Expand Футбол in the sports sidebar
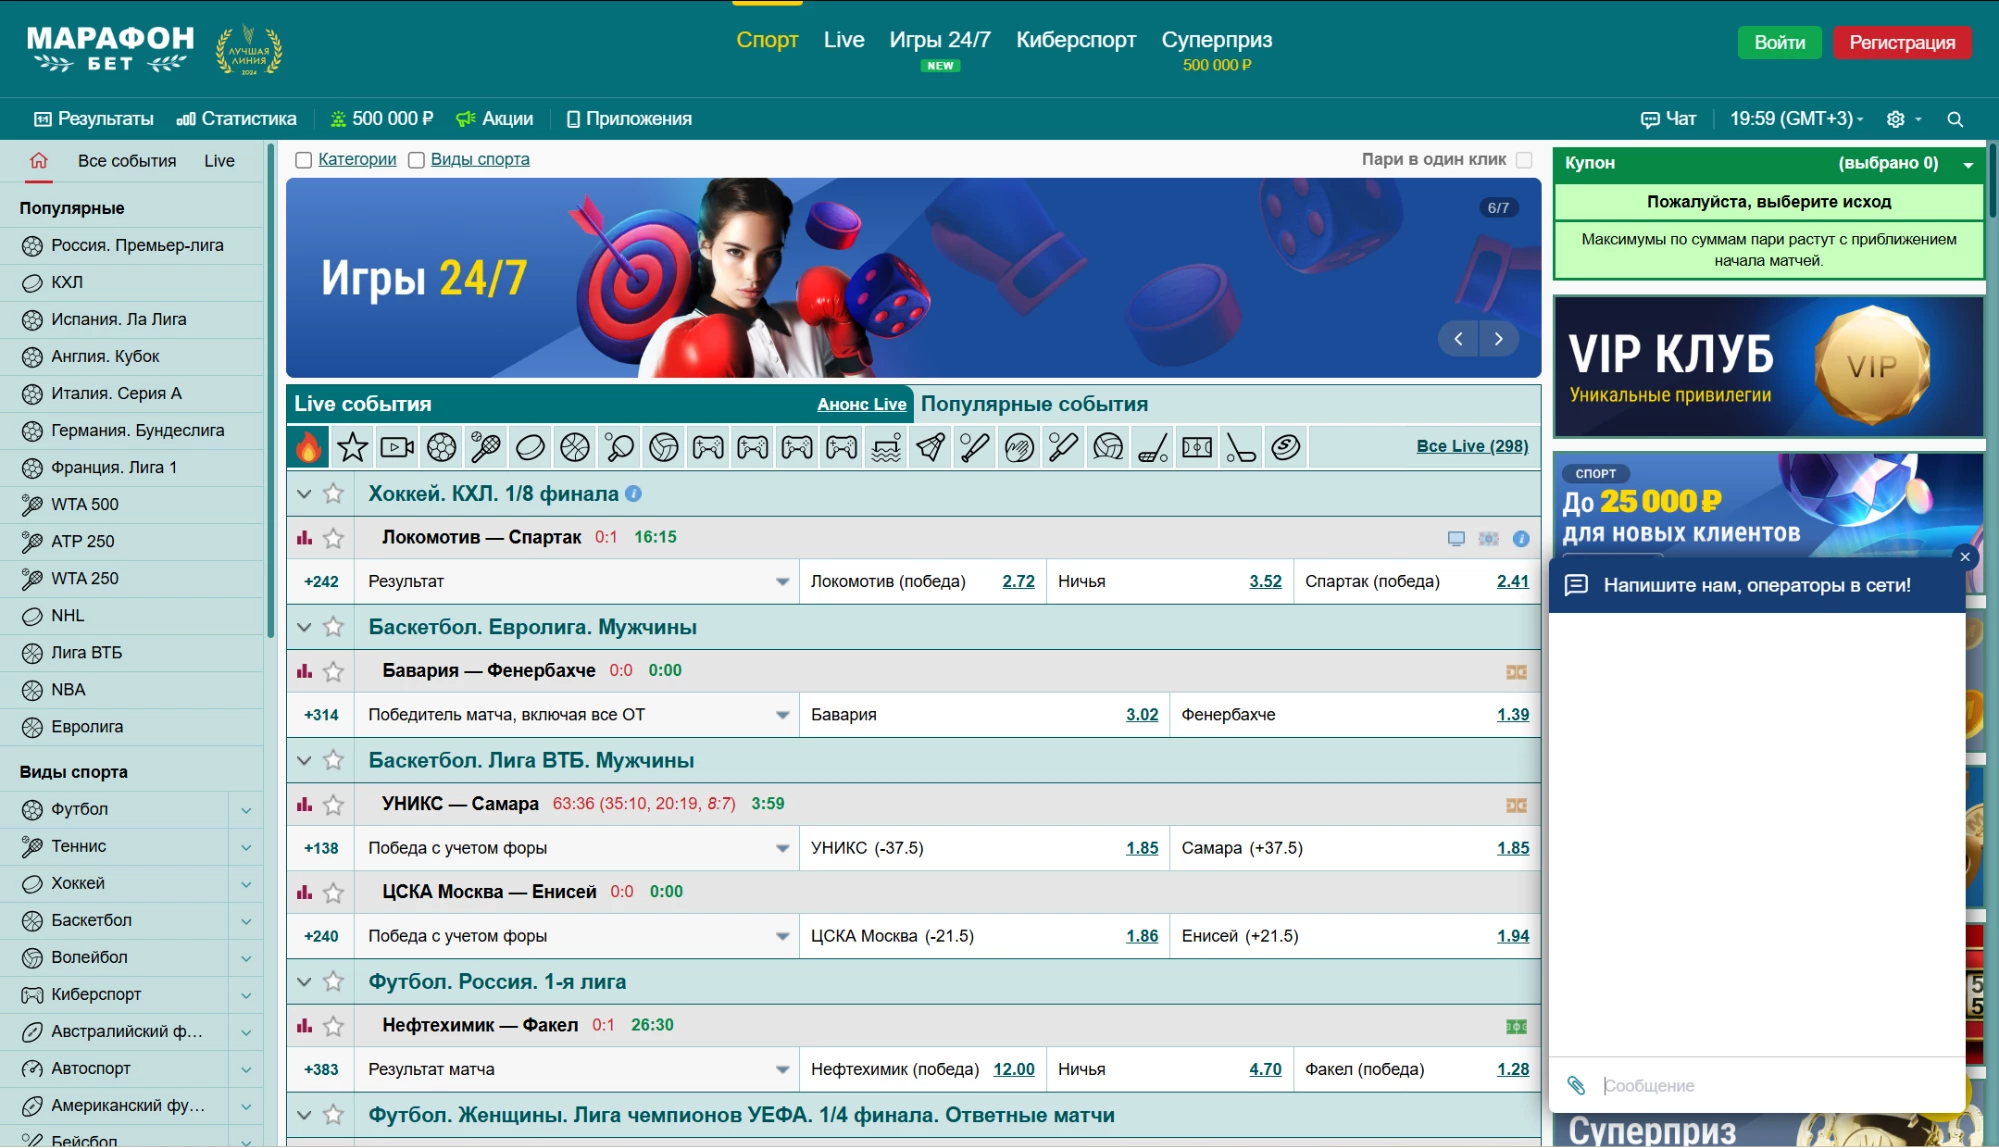This screenshot has width=1999, height=1148. tap(246, 810)
